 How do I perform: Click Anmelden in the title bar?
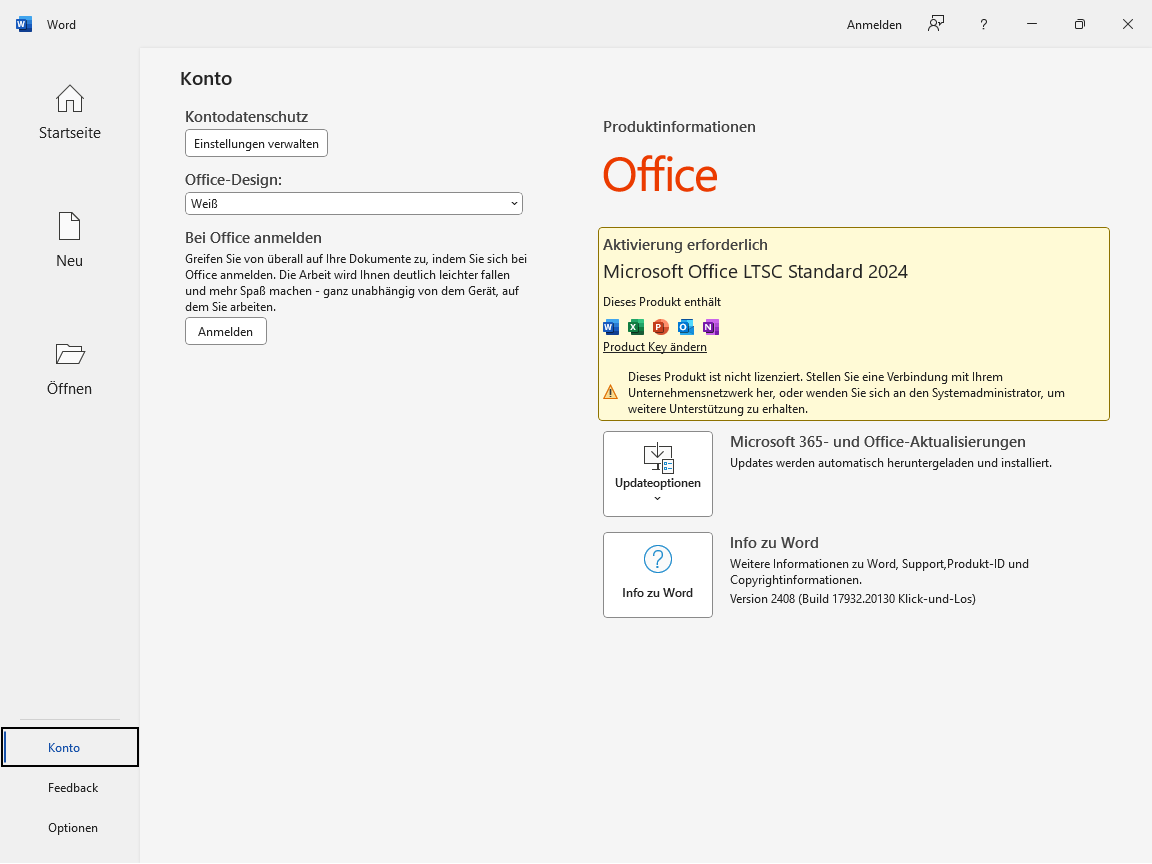pyautogui.click(x=874, y=25)
